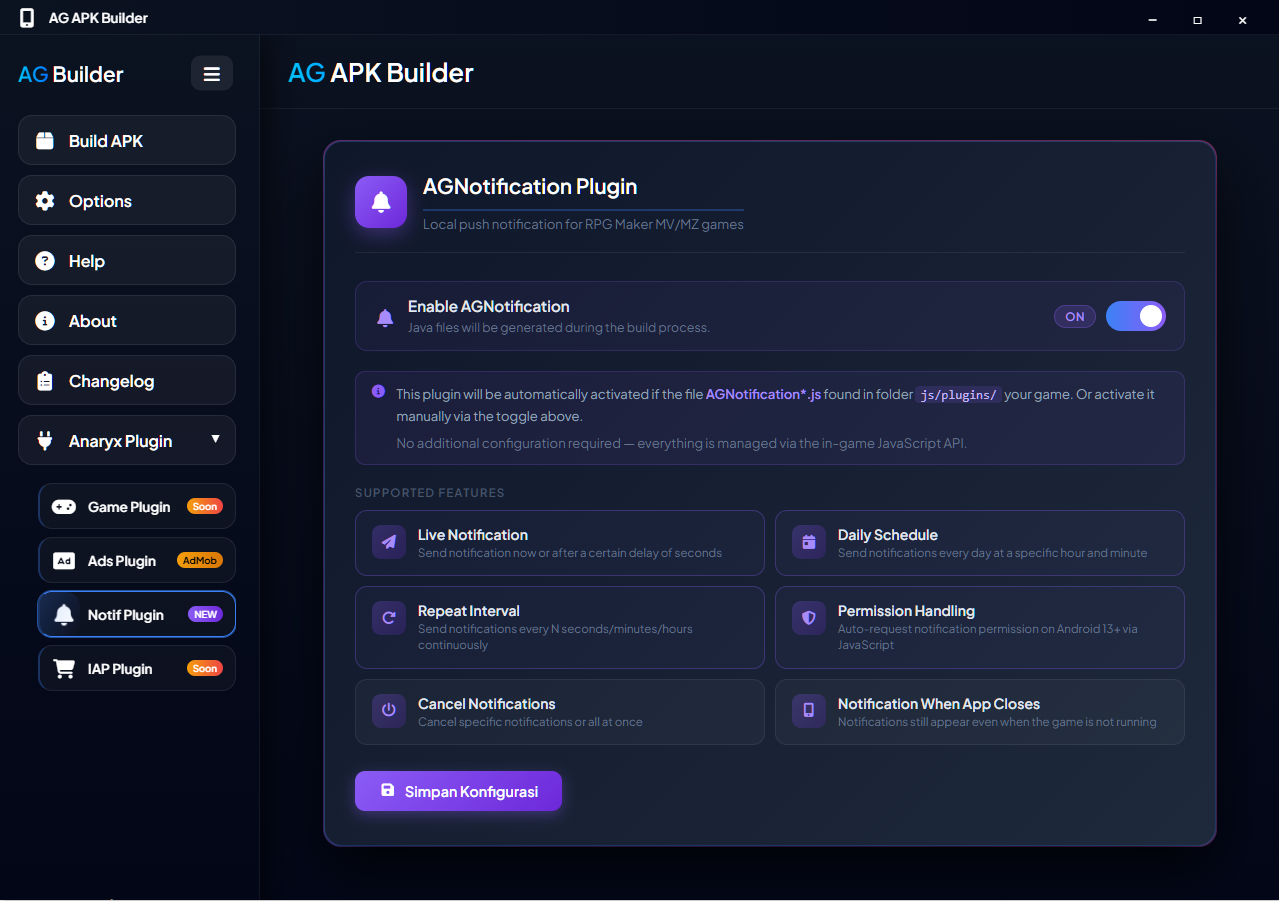This screenshot has width=1279, height=901.
Task: Click the Options gear icon
Action: click(x=45, y=201)
